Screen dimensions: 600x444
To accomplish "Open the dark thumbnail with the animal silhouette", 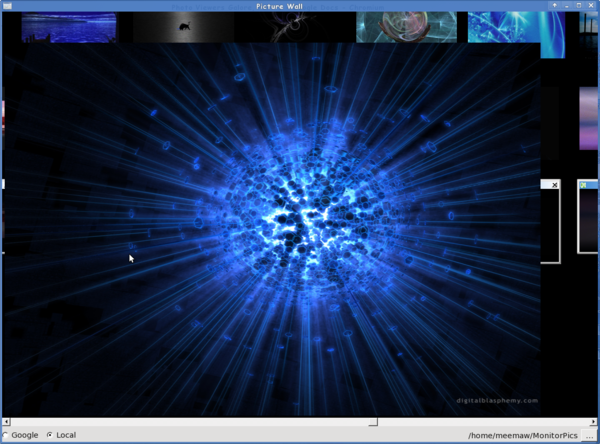I will [183, 27].
